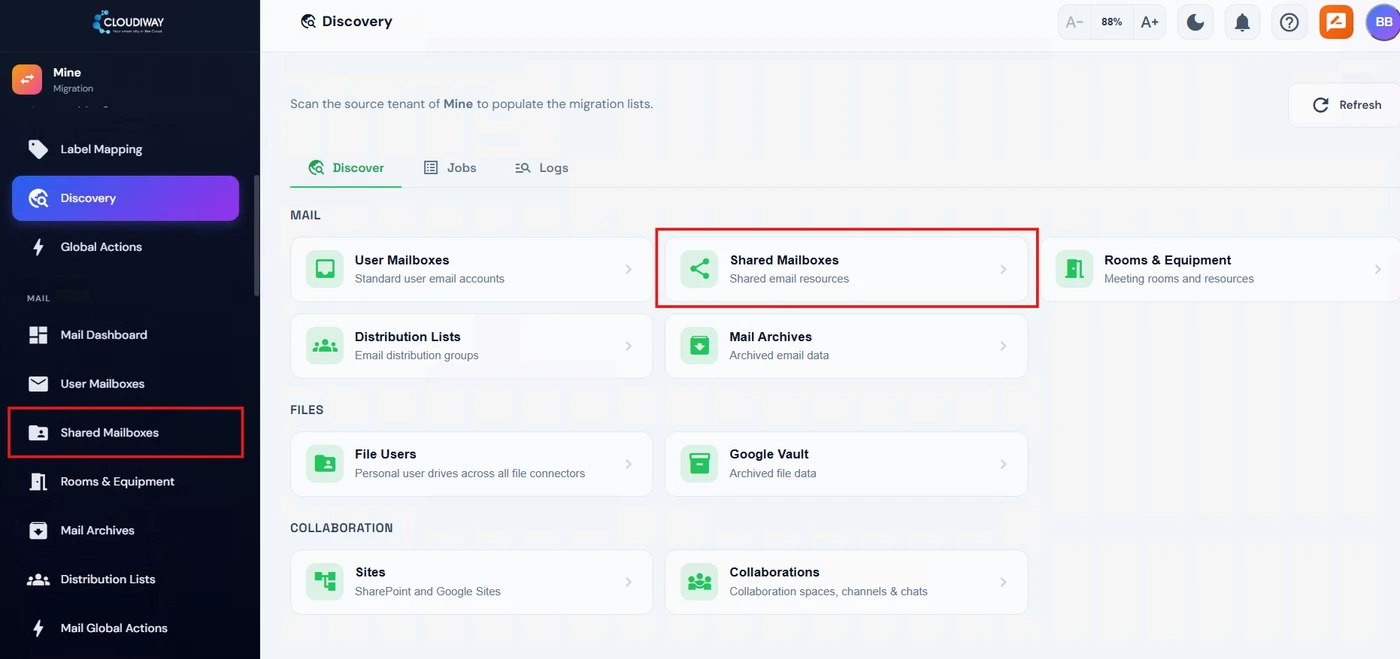
Task: Switch to the Jobs tab
Action: pyautogui.click(x=450, y=168)
